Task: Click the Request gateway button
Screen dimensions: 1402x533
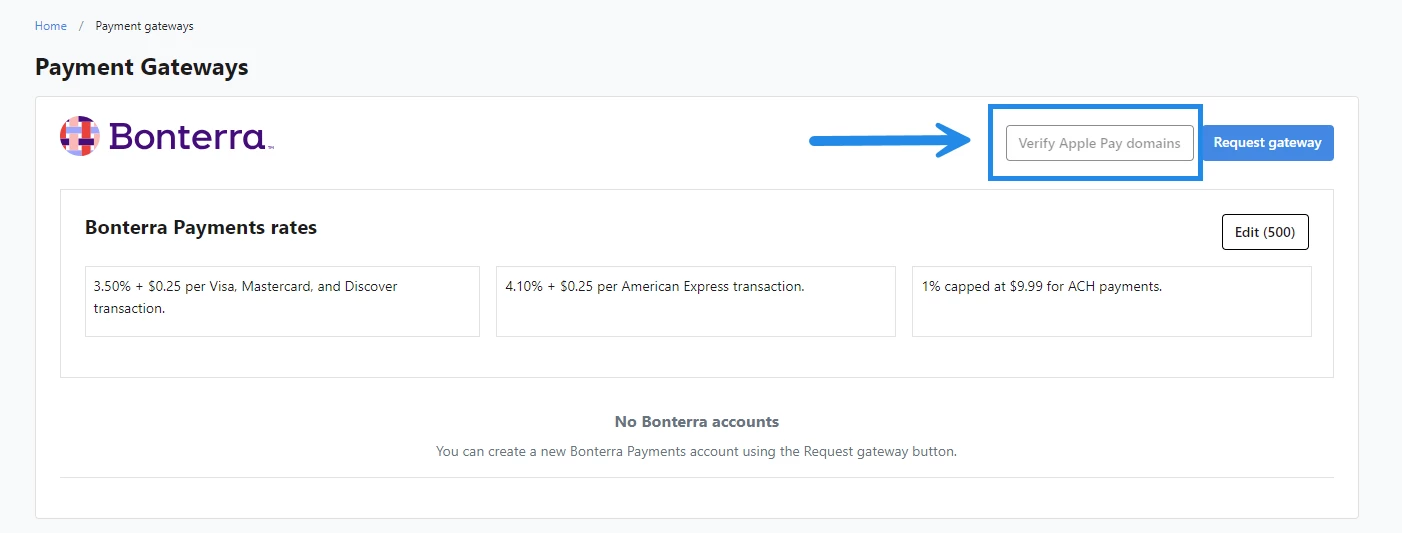Action: click(x=1267, y=143)
